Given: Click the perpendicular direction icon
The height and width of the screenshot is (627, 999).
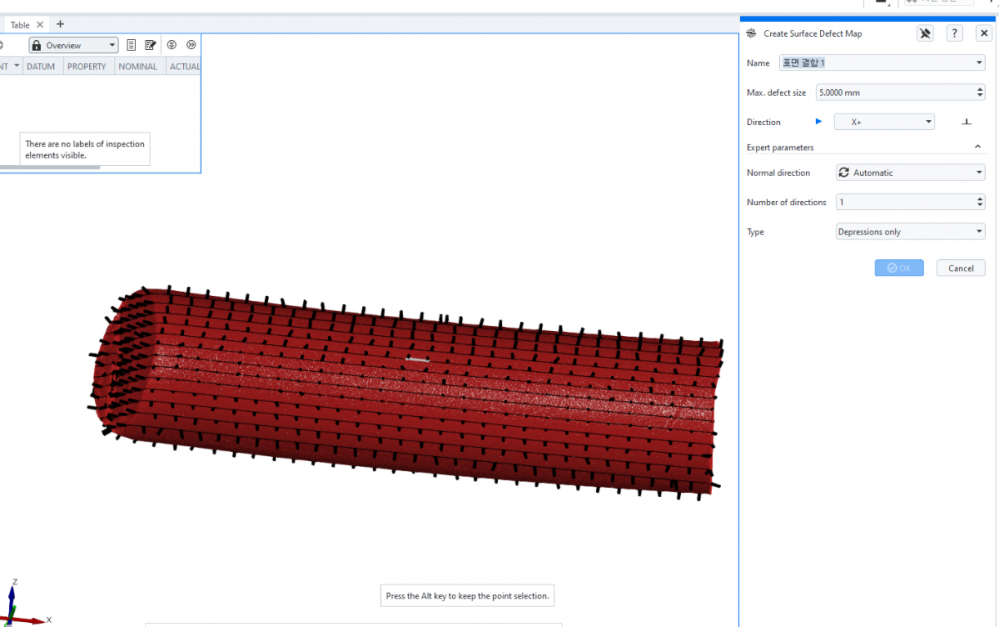Looking at the screenshot, I should pyautogui.click(x=966, y=122).
